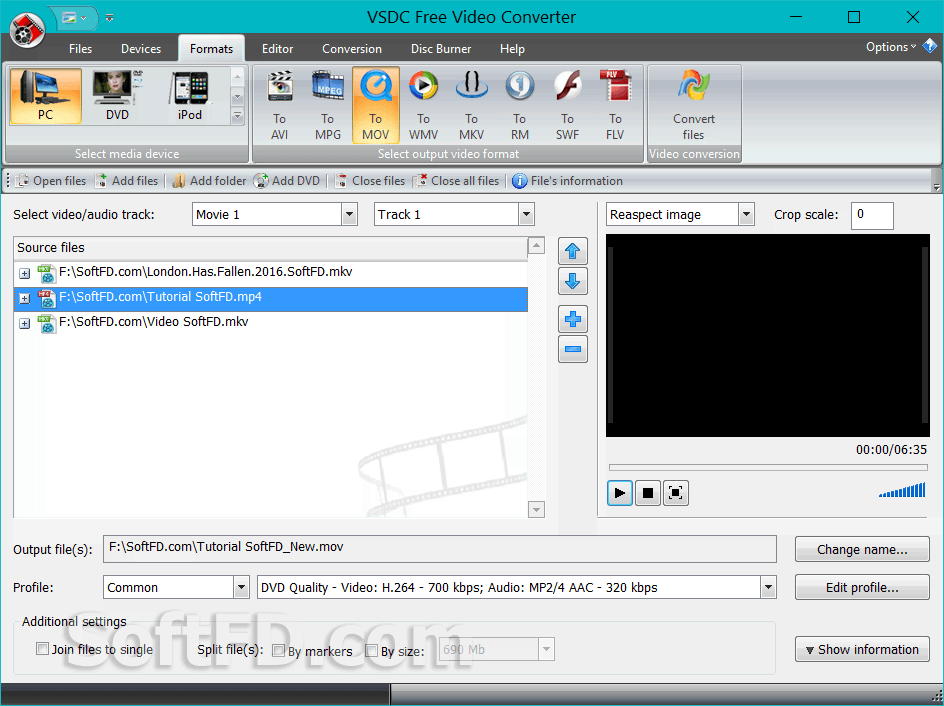Choose To RM output format
This screenshot has width=944, height=706.
(x=520, y=105)
